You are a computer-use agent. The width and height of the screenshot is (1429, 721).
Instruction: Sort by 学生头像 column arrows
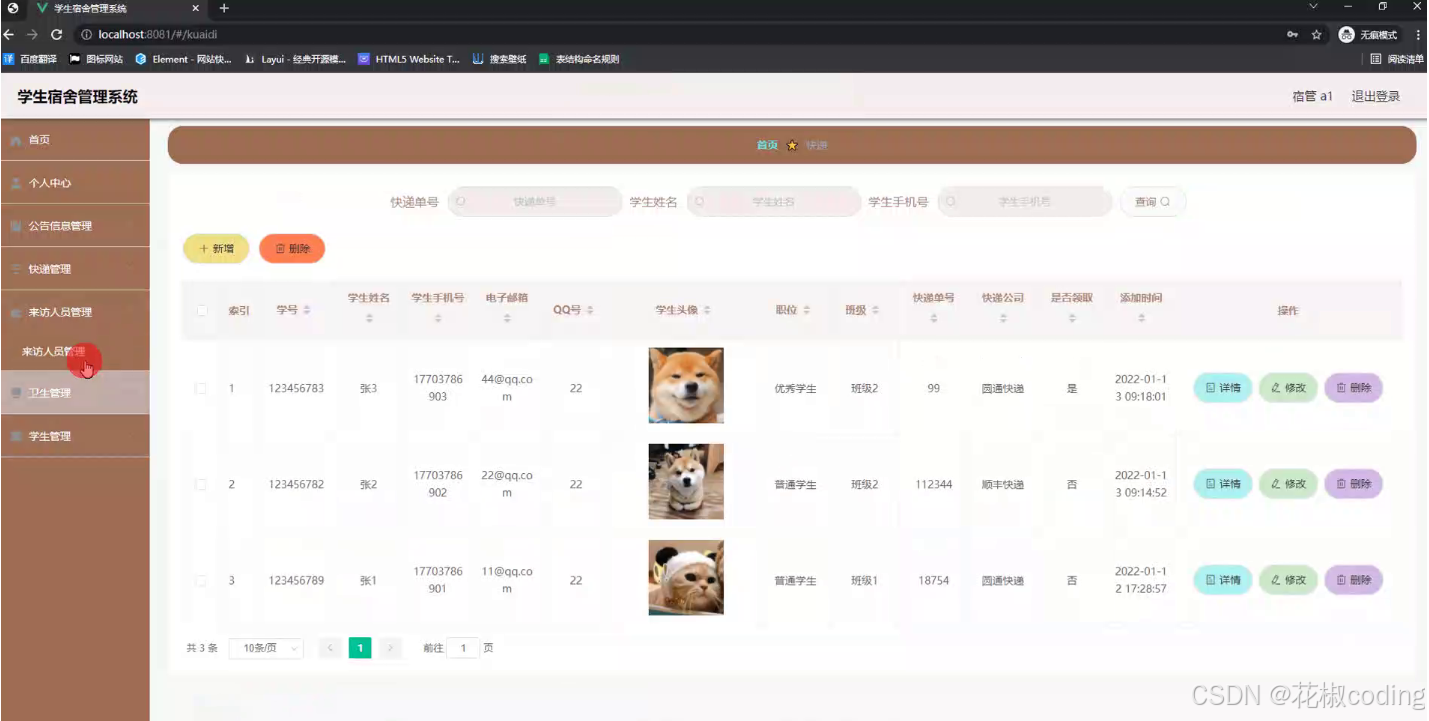tap(707, 310)
